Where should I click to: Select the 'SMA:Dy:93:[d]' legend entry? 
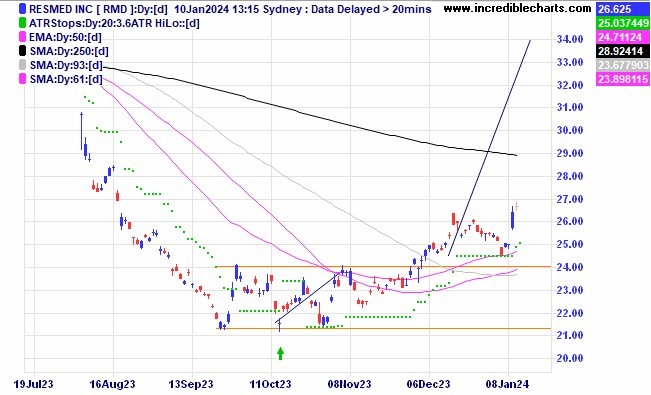(66, 65)
